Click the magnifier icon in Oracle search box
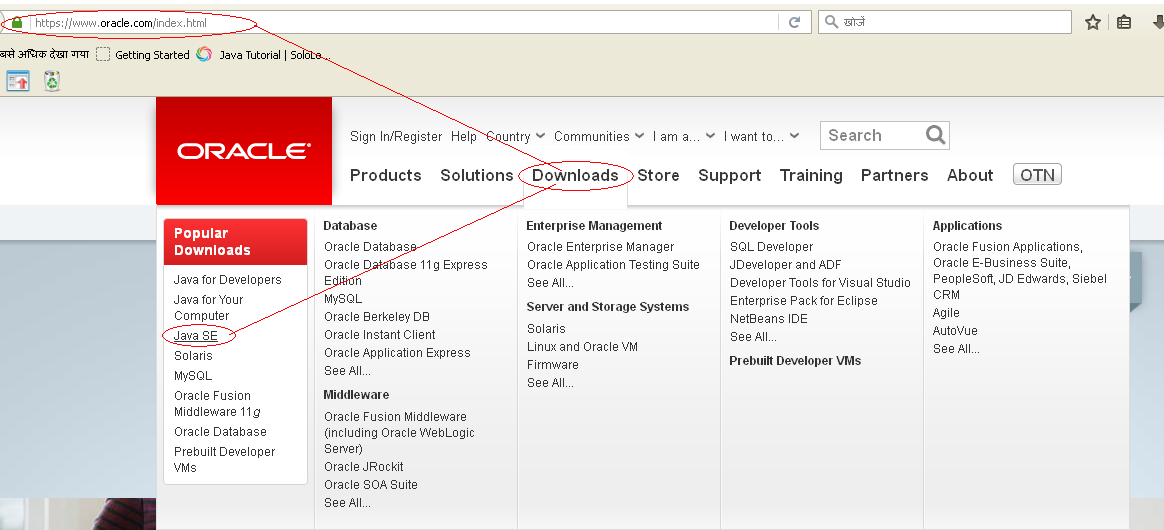Screen dimensions: 1164x530 [935, 135]
